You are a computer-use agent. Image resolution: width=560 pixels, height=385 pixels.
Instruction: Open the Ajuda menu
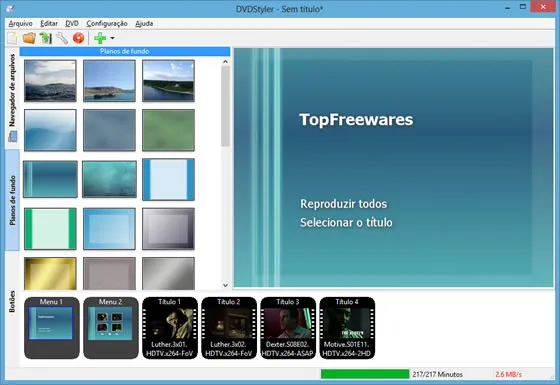coord(144,24)
